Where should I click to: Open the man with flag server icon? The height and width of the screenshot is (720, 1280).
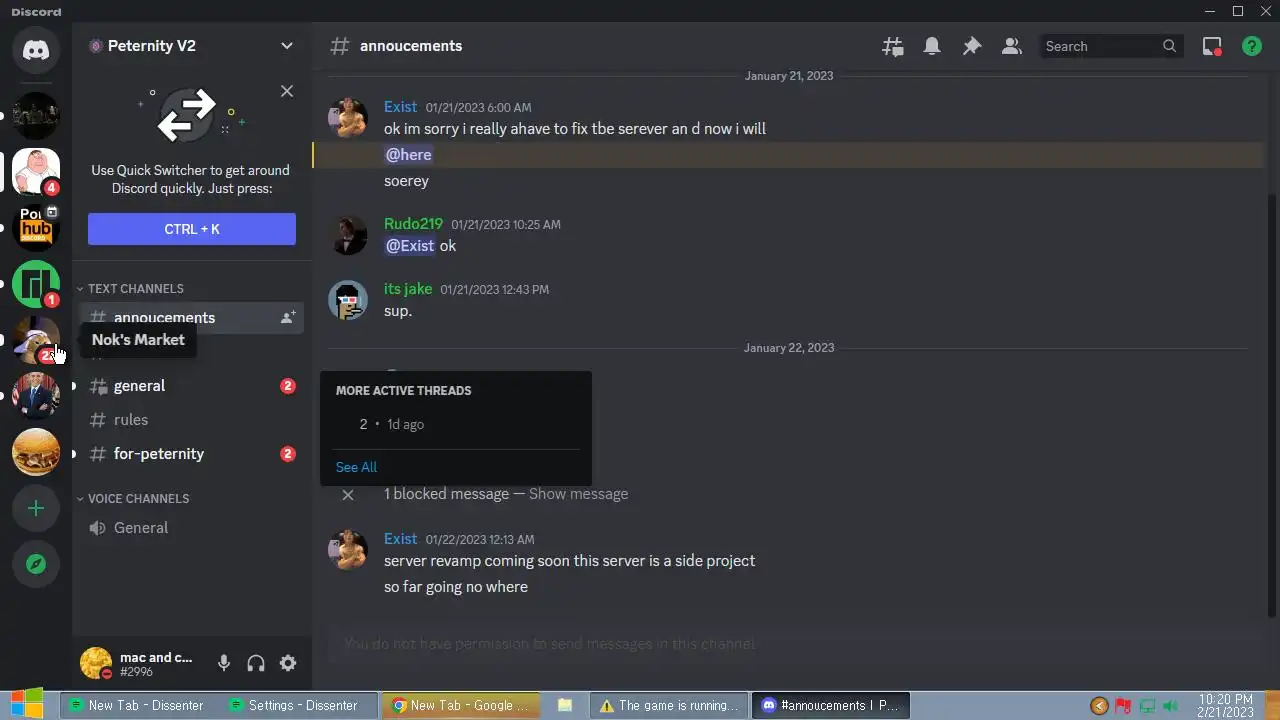click(36, 396)
